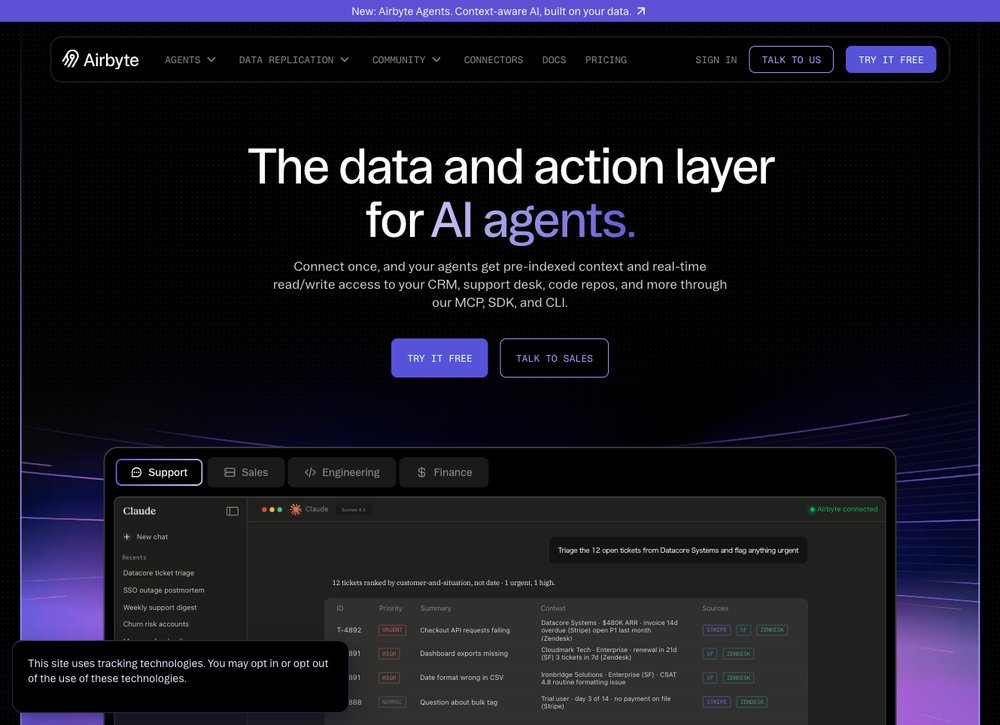Click the green Airbyte connected status dot
1000x725 pixels.
812,509
